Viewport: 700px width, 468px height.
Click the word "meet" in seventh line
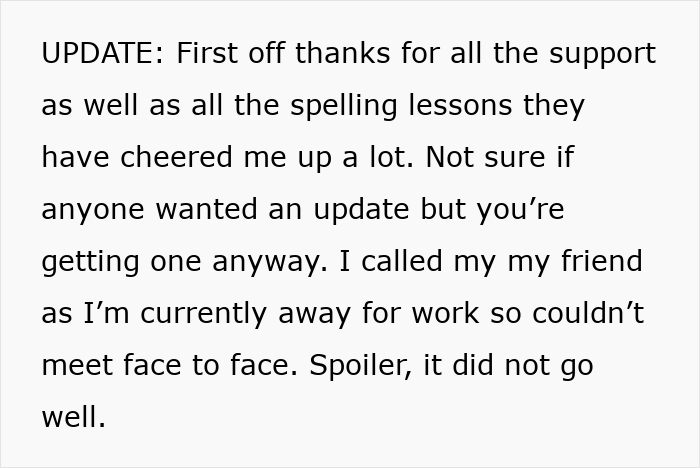[77, 365]
